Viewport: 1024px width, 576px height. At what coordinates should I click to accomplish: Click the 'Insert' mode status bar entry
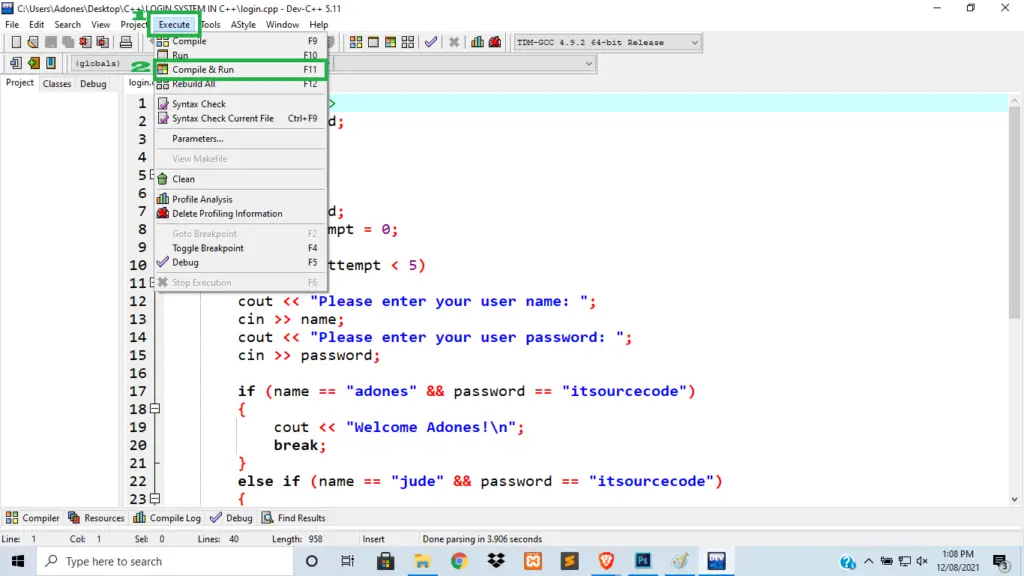coord(374,539)
